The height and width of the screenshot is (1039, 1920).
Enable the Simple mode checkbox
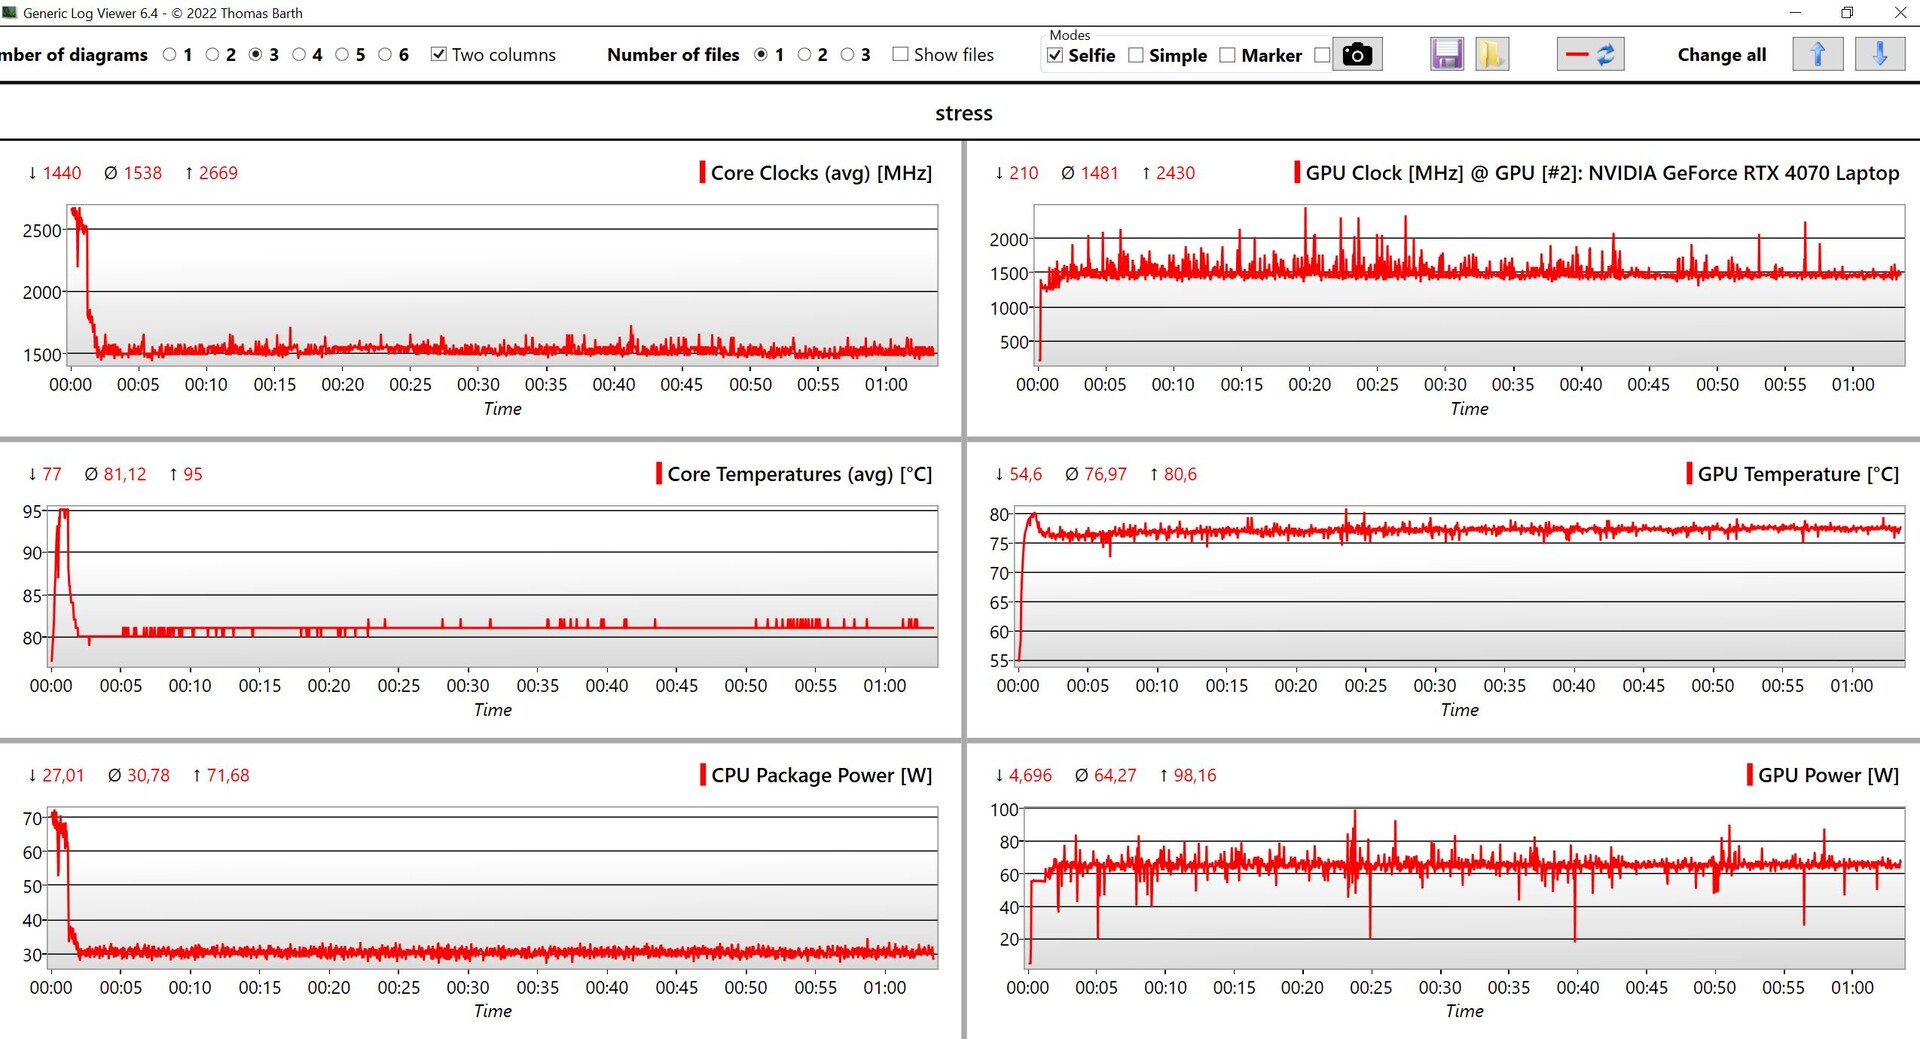pyautogui.click(x=1136, y=56)
